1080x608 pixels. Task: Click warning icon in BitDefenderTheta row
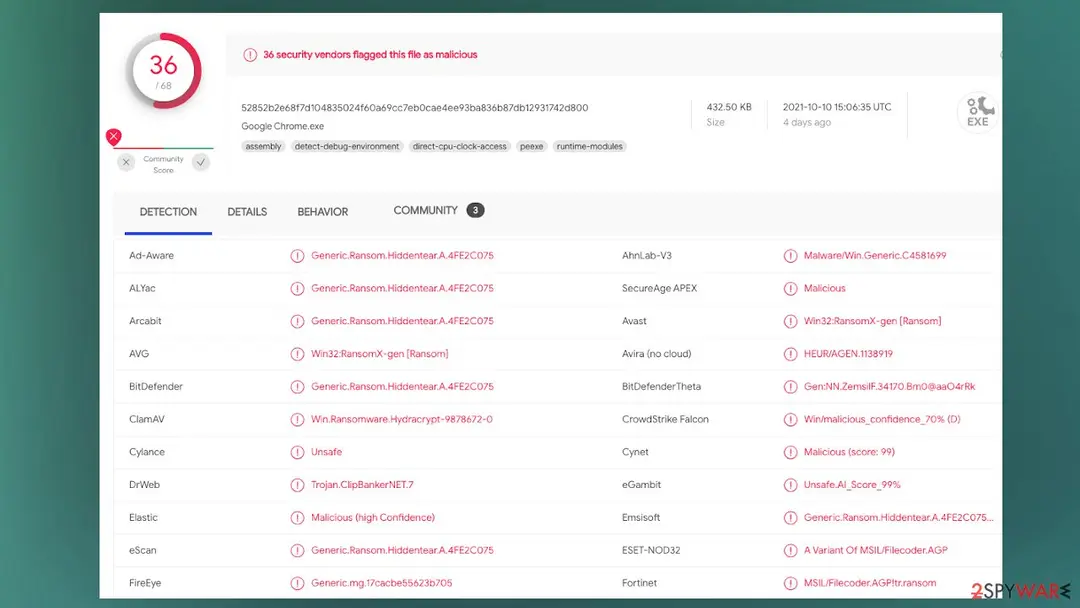click(790, 387)
